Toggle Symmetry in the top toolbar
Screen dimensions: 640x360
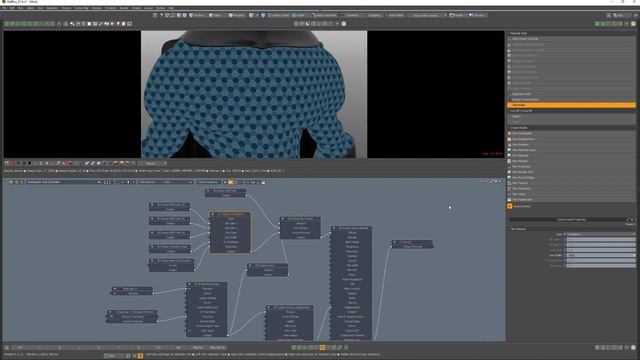pos(351,15)
